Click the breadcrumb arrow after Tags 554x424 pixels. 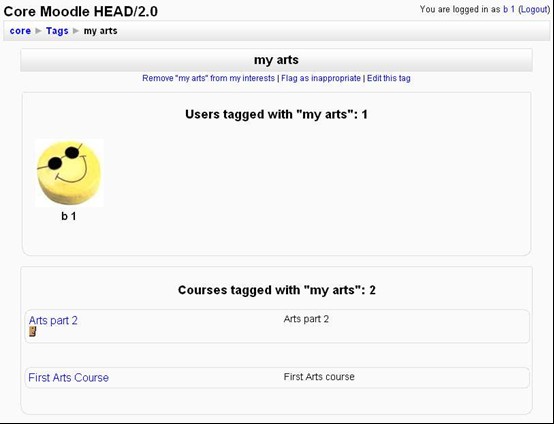click(76, 31)
